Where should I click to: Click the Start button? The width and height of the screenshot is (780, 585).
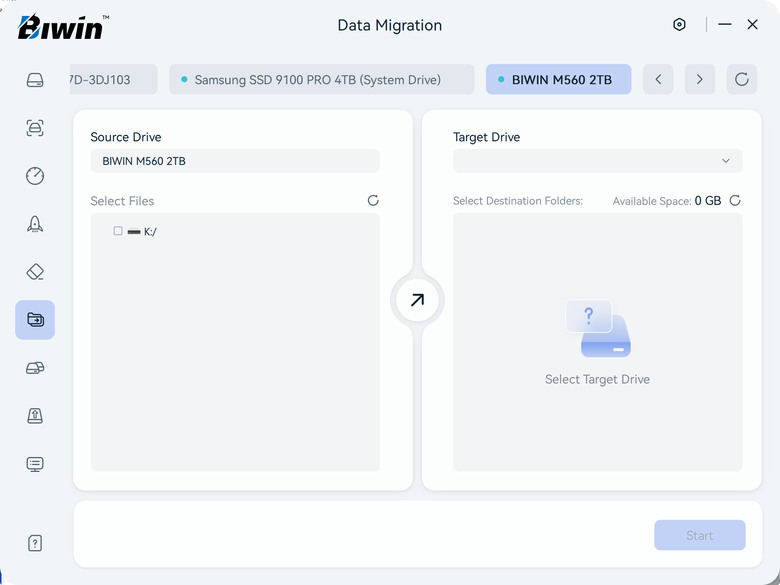tap(699, 535)
